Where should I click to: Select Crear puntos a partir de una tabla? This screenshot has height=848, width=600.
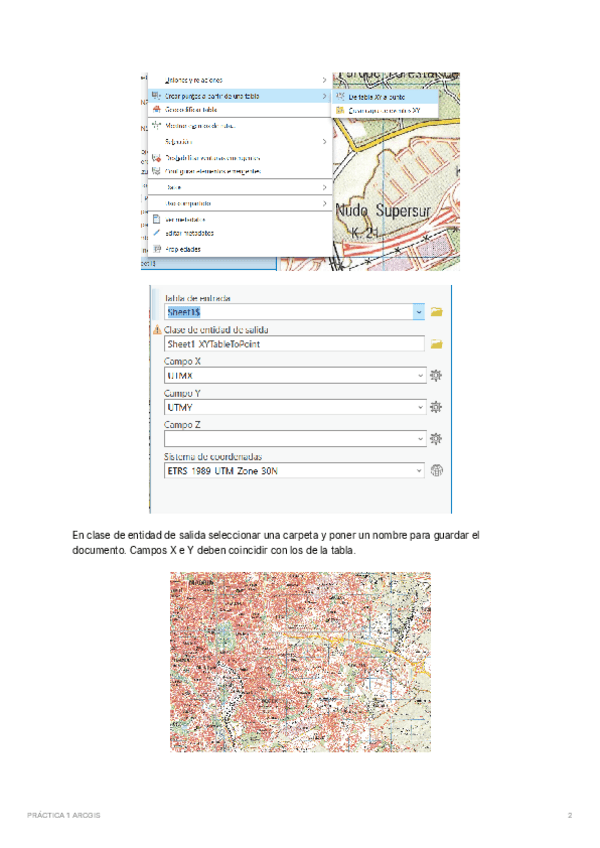click(x=240, y=96)
